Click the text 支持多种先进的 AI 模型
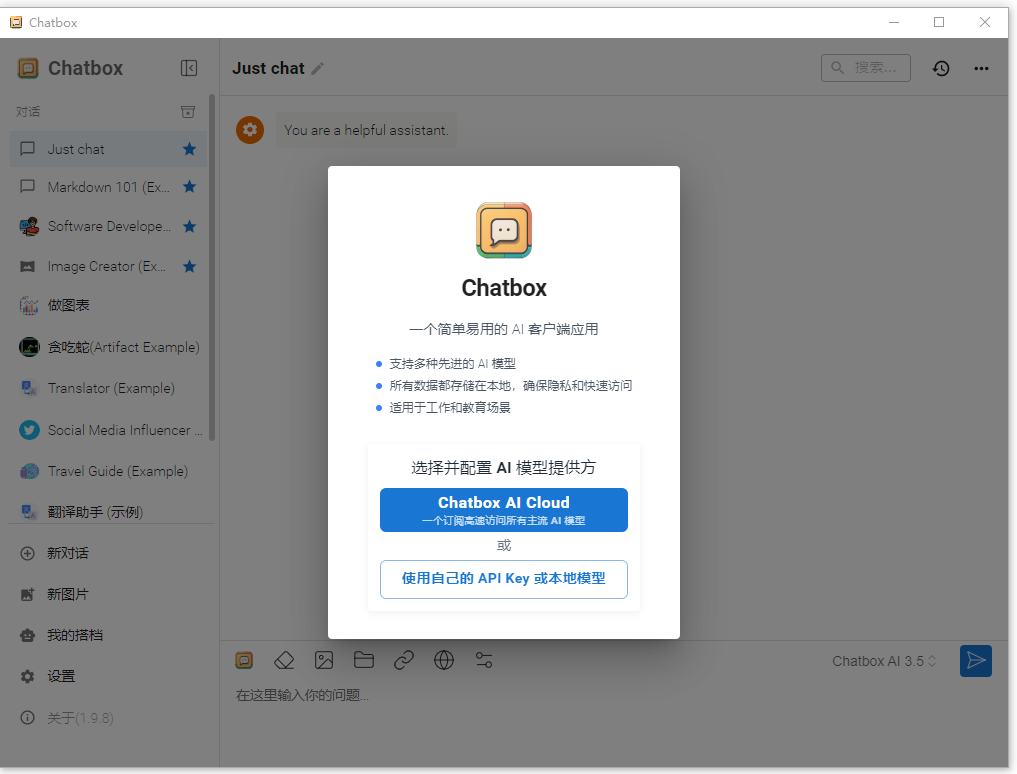 coord(452,364)
